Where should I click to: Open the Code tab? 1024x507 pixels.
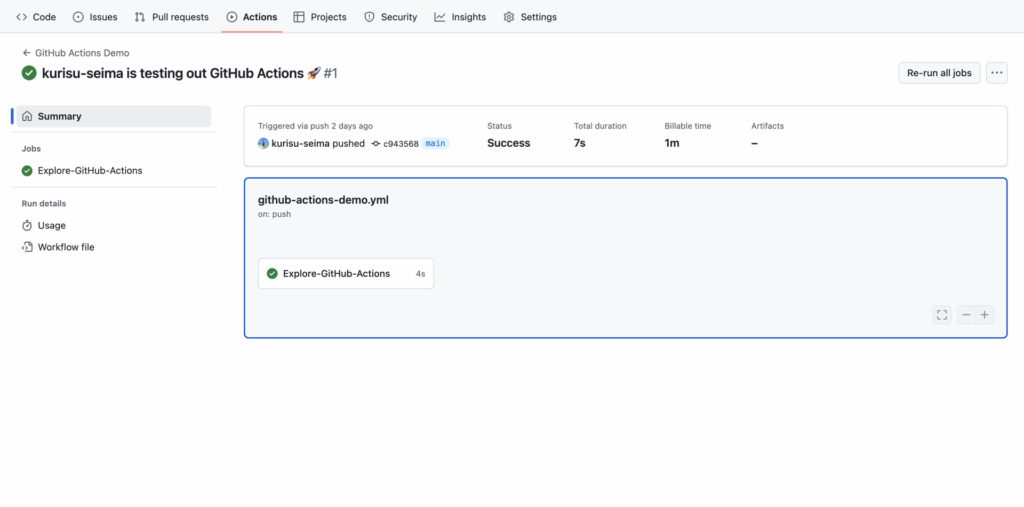pos(36,17)
